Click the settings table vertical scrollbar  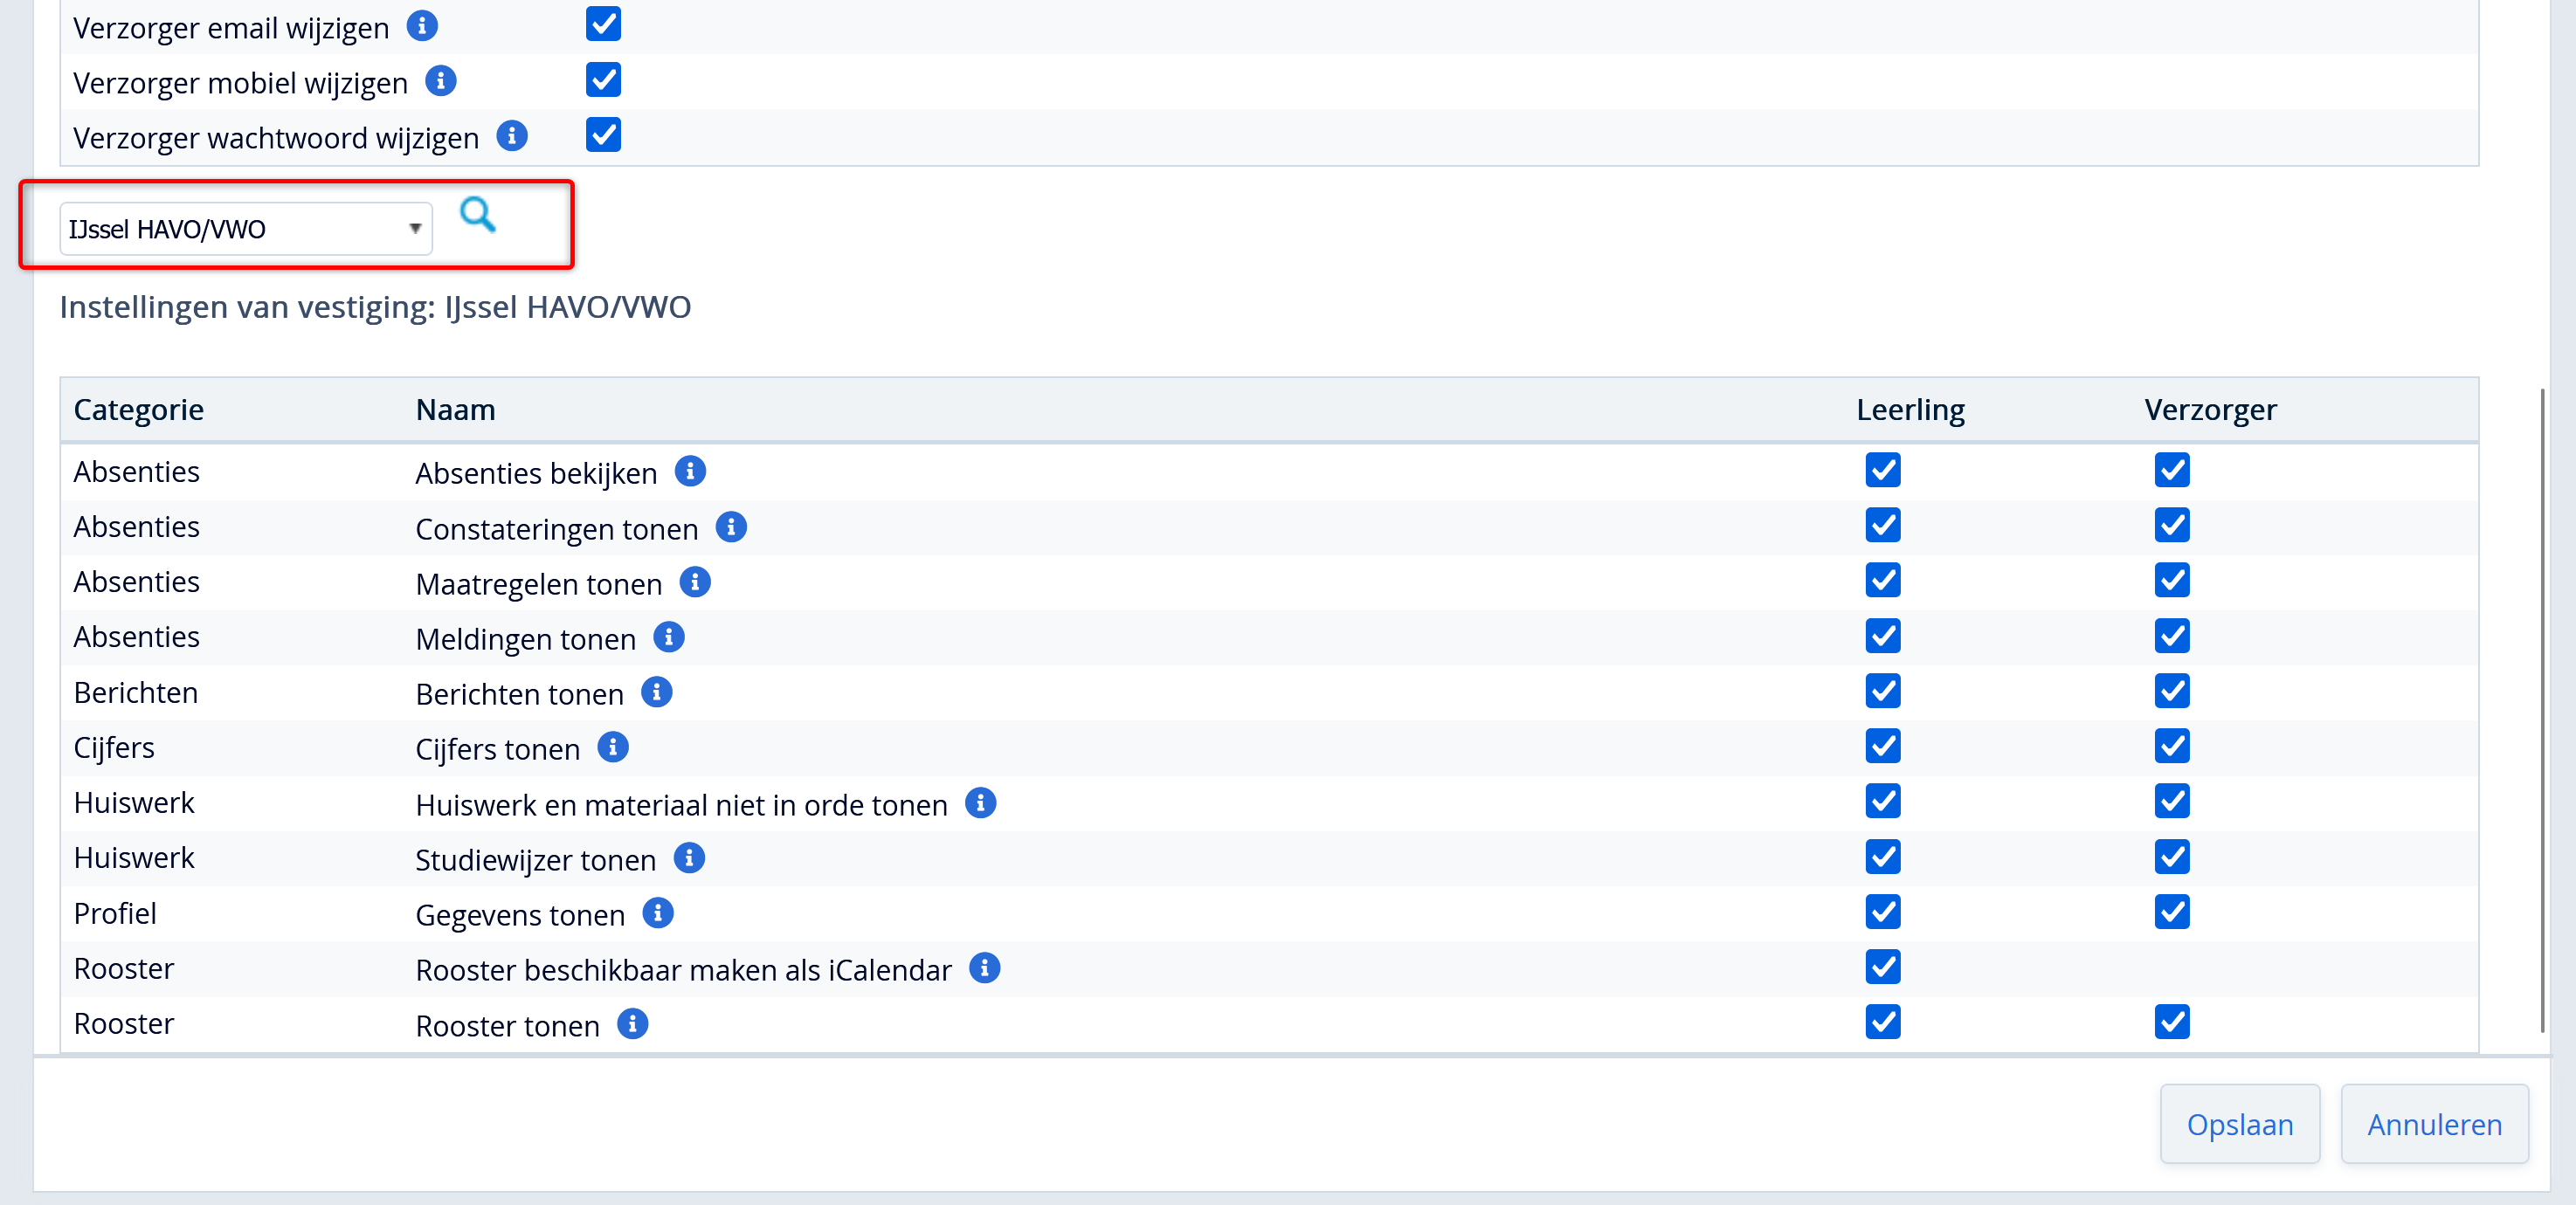click(2542, 710)
